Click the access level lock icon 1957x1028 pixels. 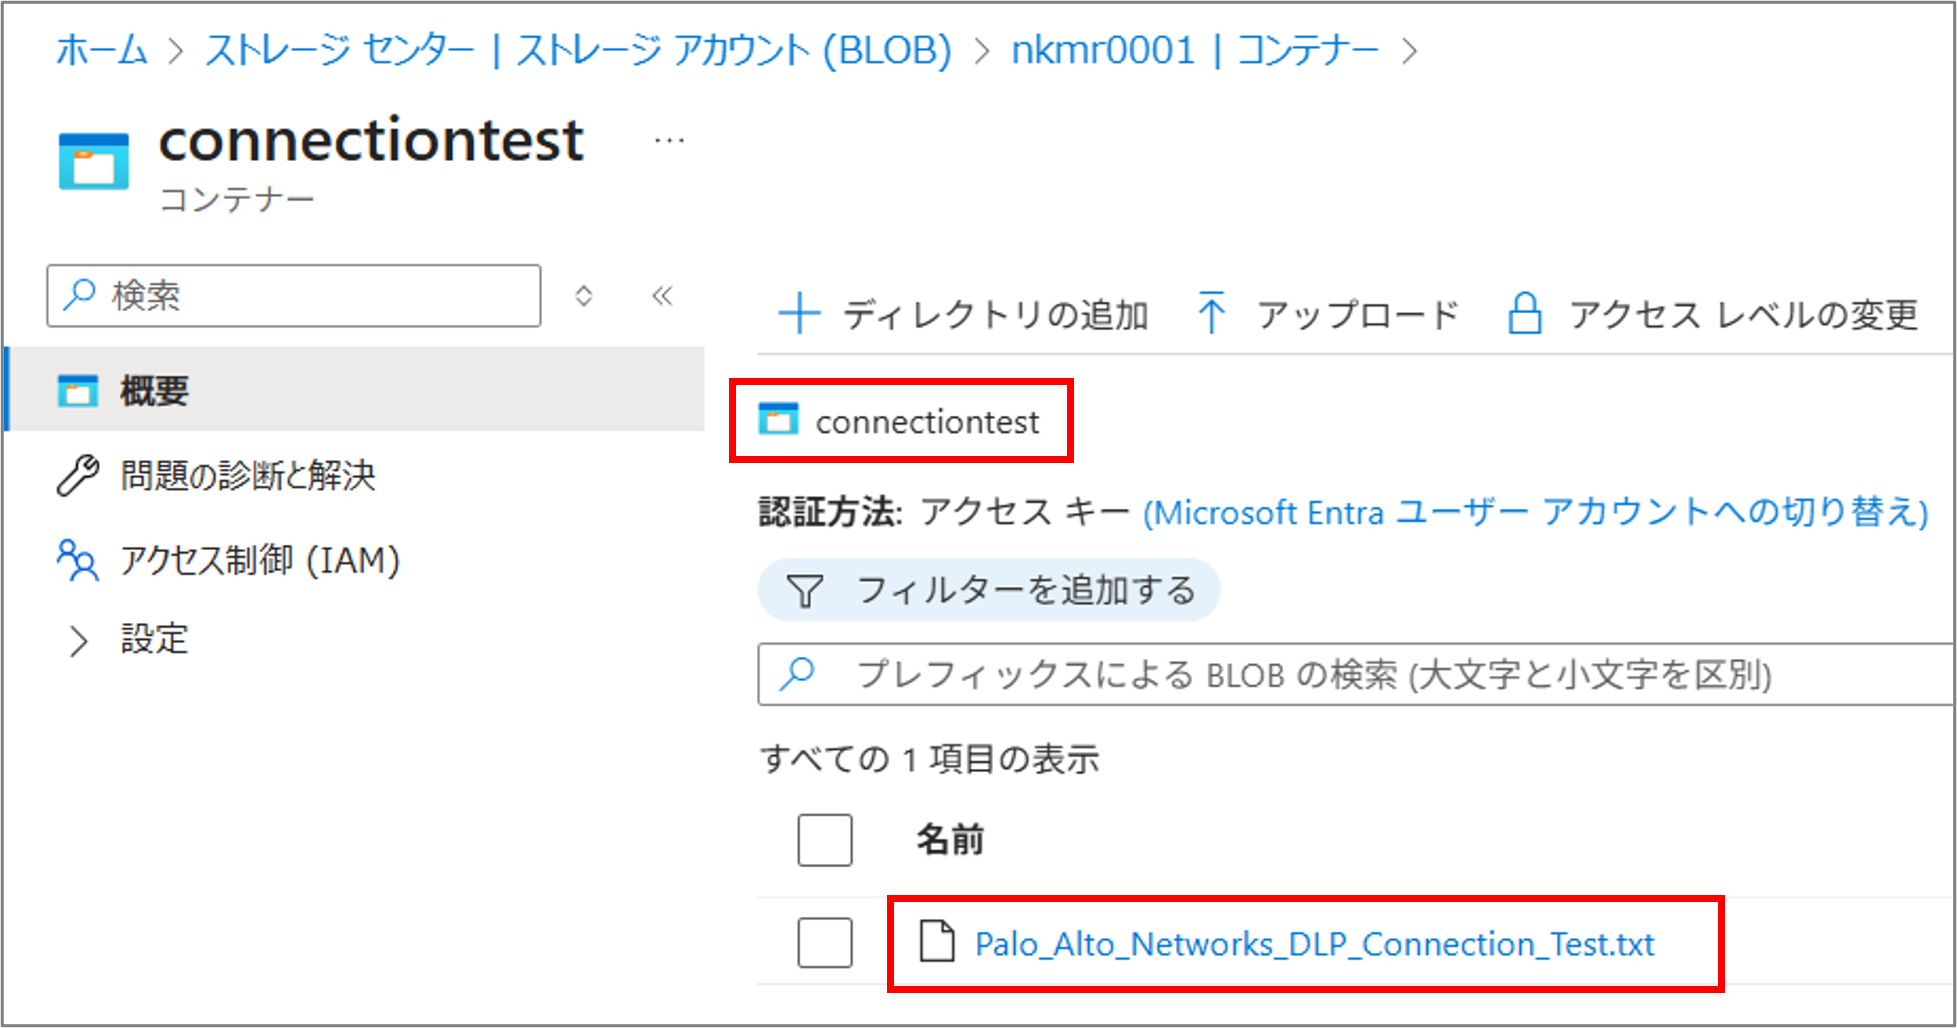(x=1524, y=314)
